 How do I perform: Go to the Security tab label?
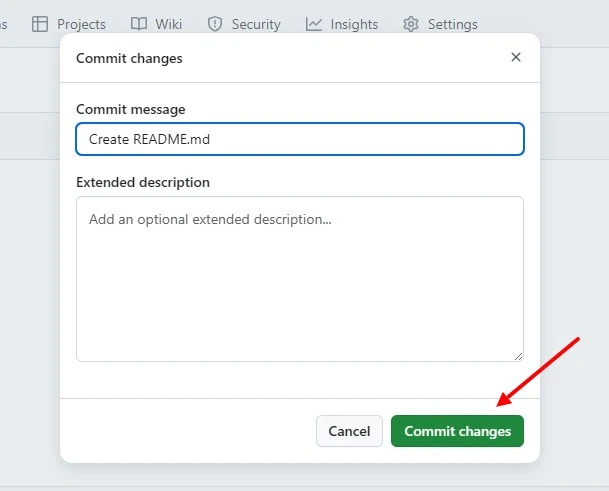256,24
